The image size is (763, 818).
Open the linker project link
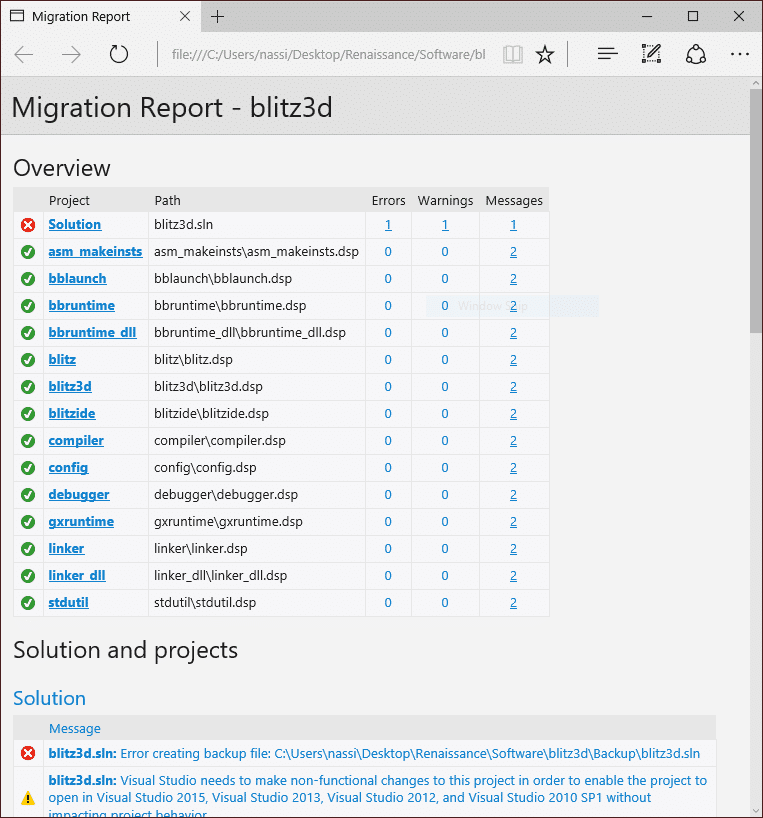[66, 549]
